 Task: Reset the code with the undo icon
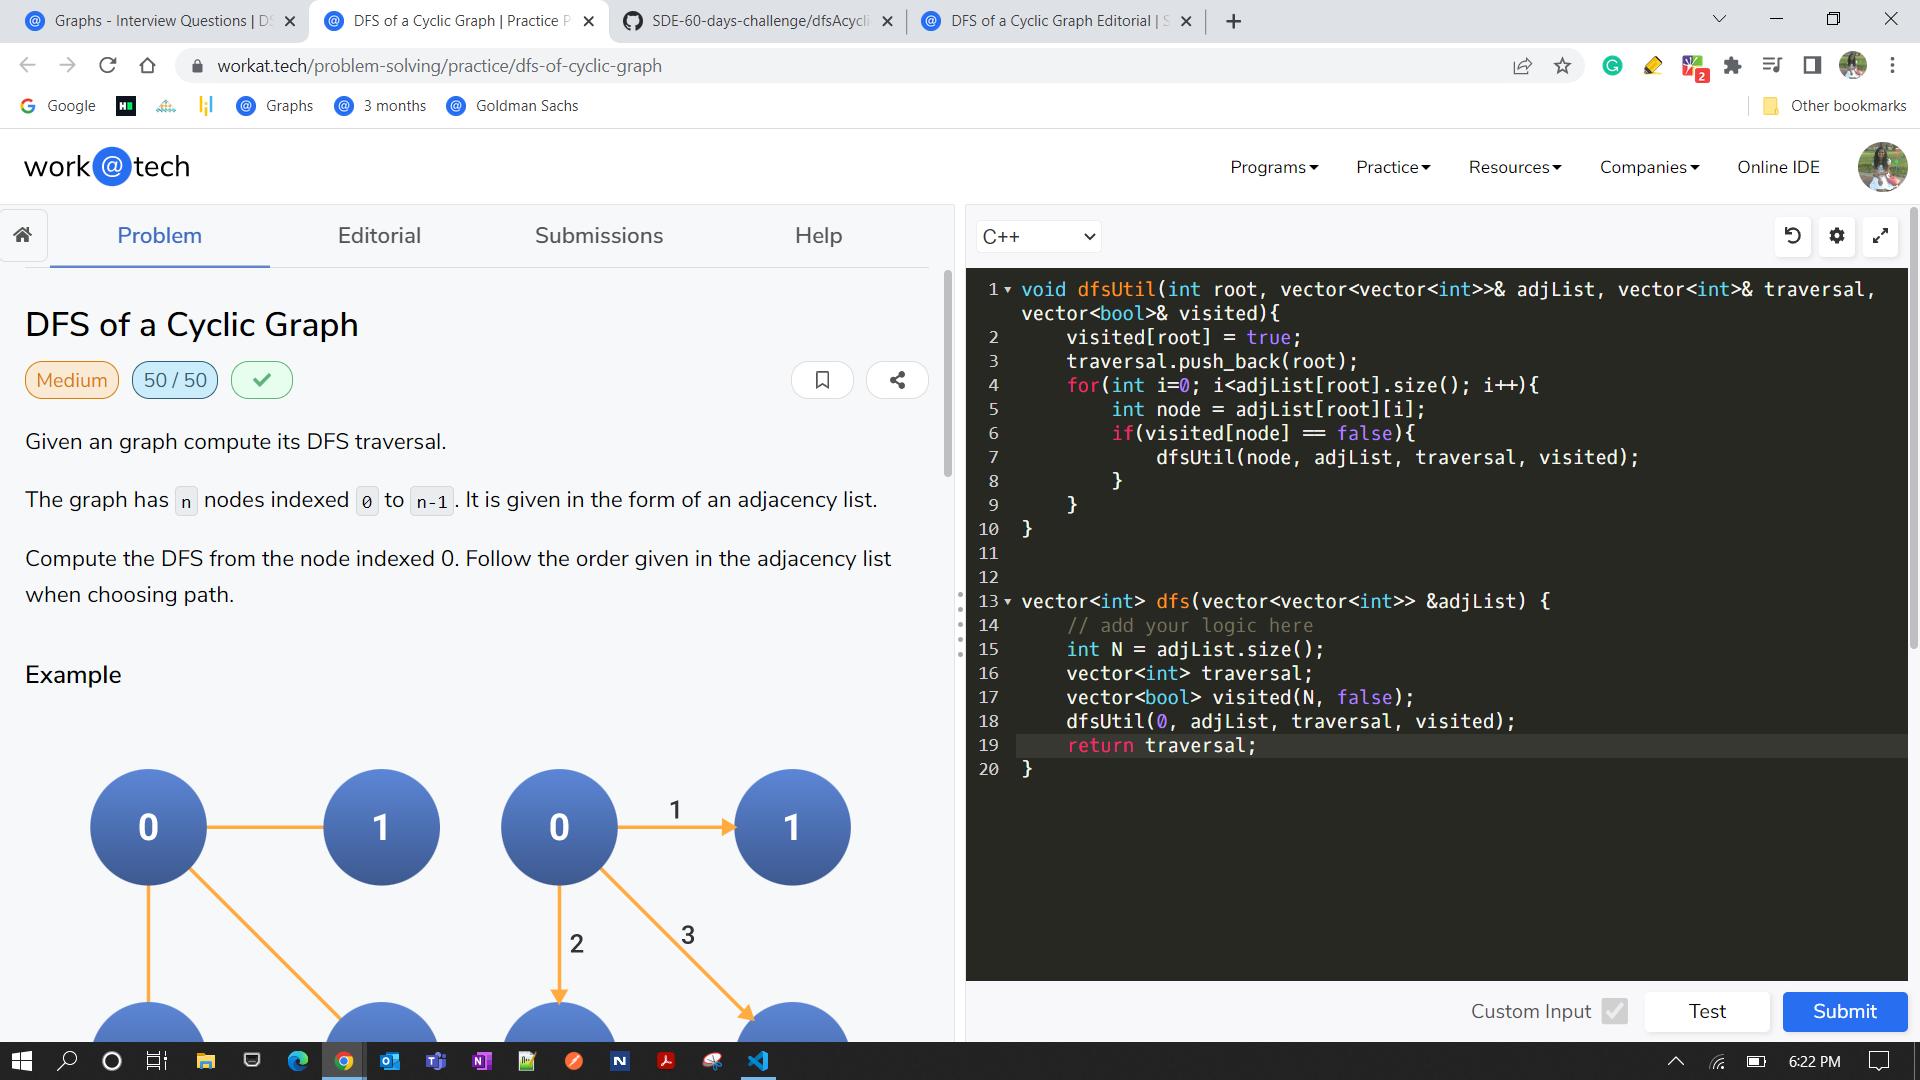[1793, 236]
